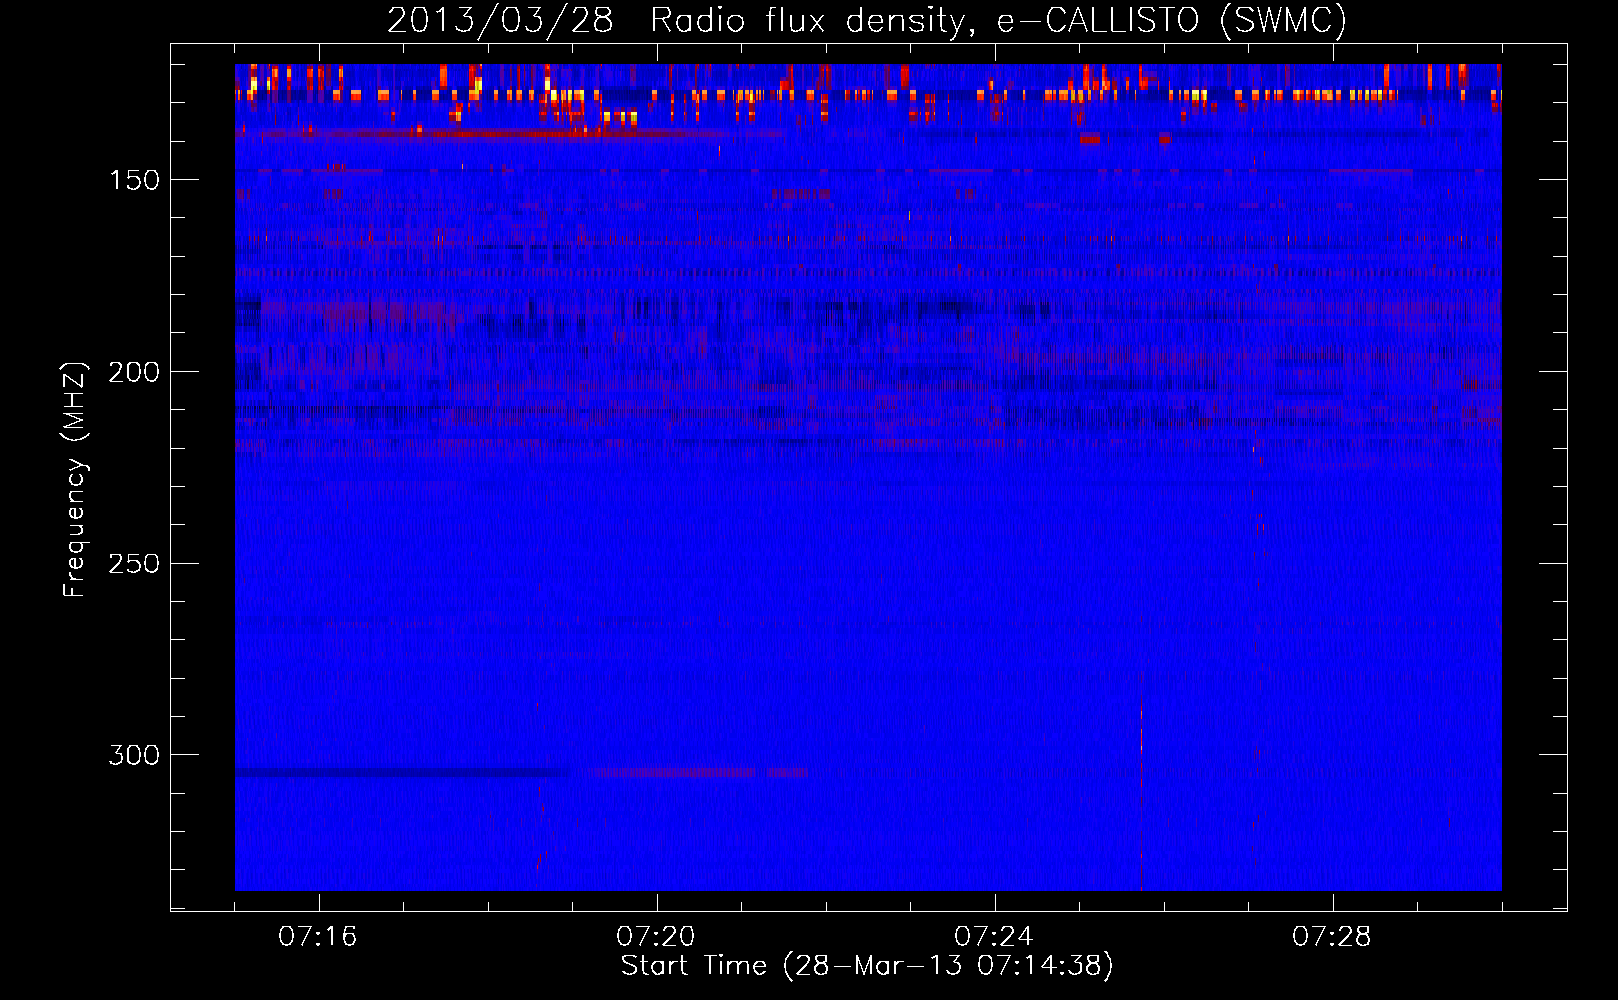The image size is (1618, 1000).
Task: Click the 07:16 time tick label
Action: click(x=318, y=937)
